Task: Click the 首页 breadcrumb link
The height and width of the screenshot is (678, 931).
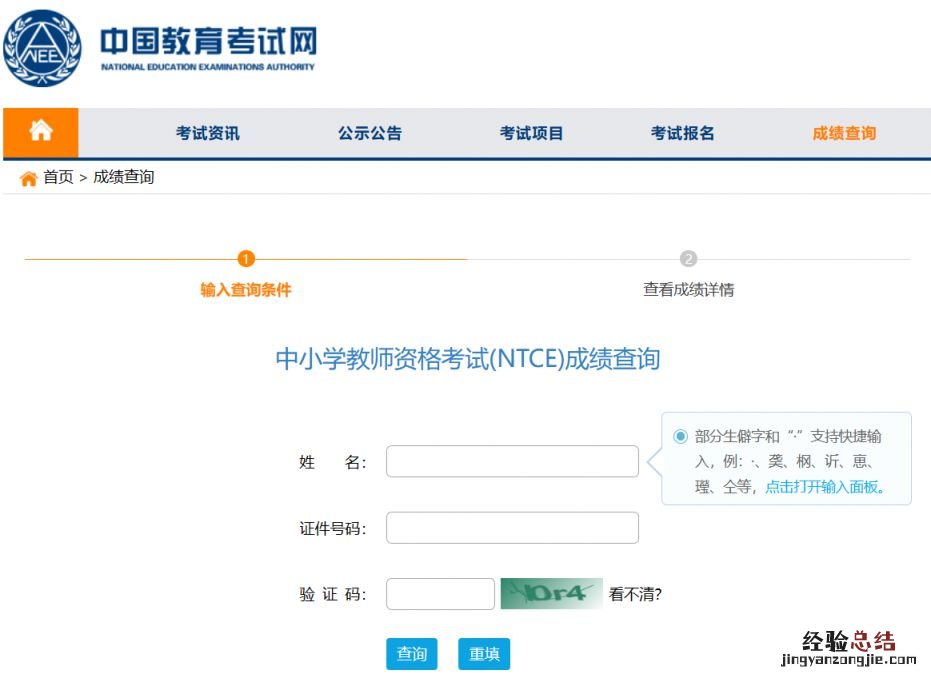Action: [x=58, y=177]
